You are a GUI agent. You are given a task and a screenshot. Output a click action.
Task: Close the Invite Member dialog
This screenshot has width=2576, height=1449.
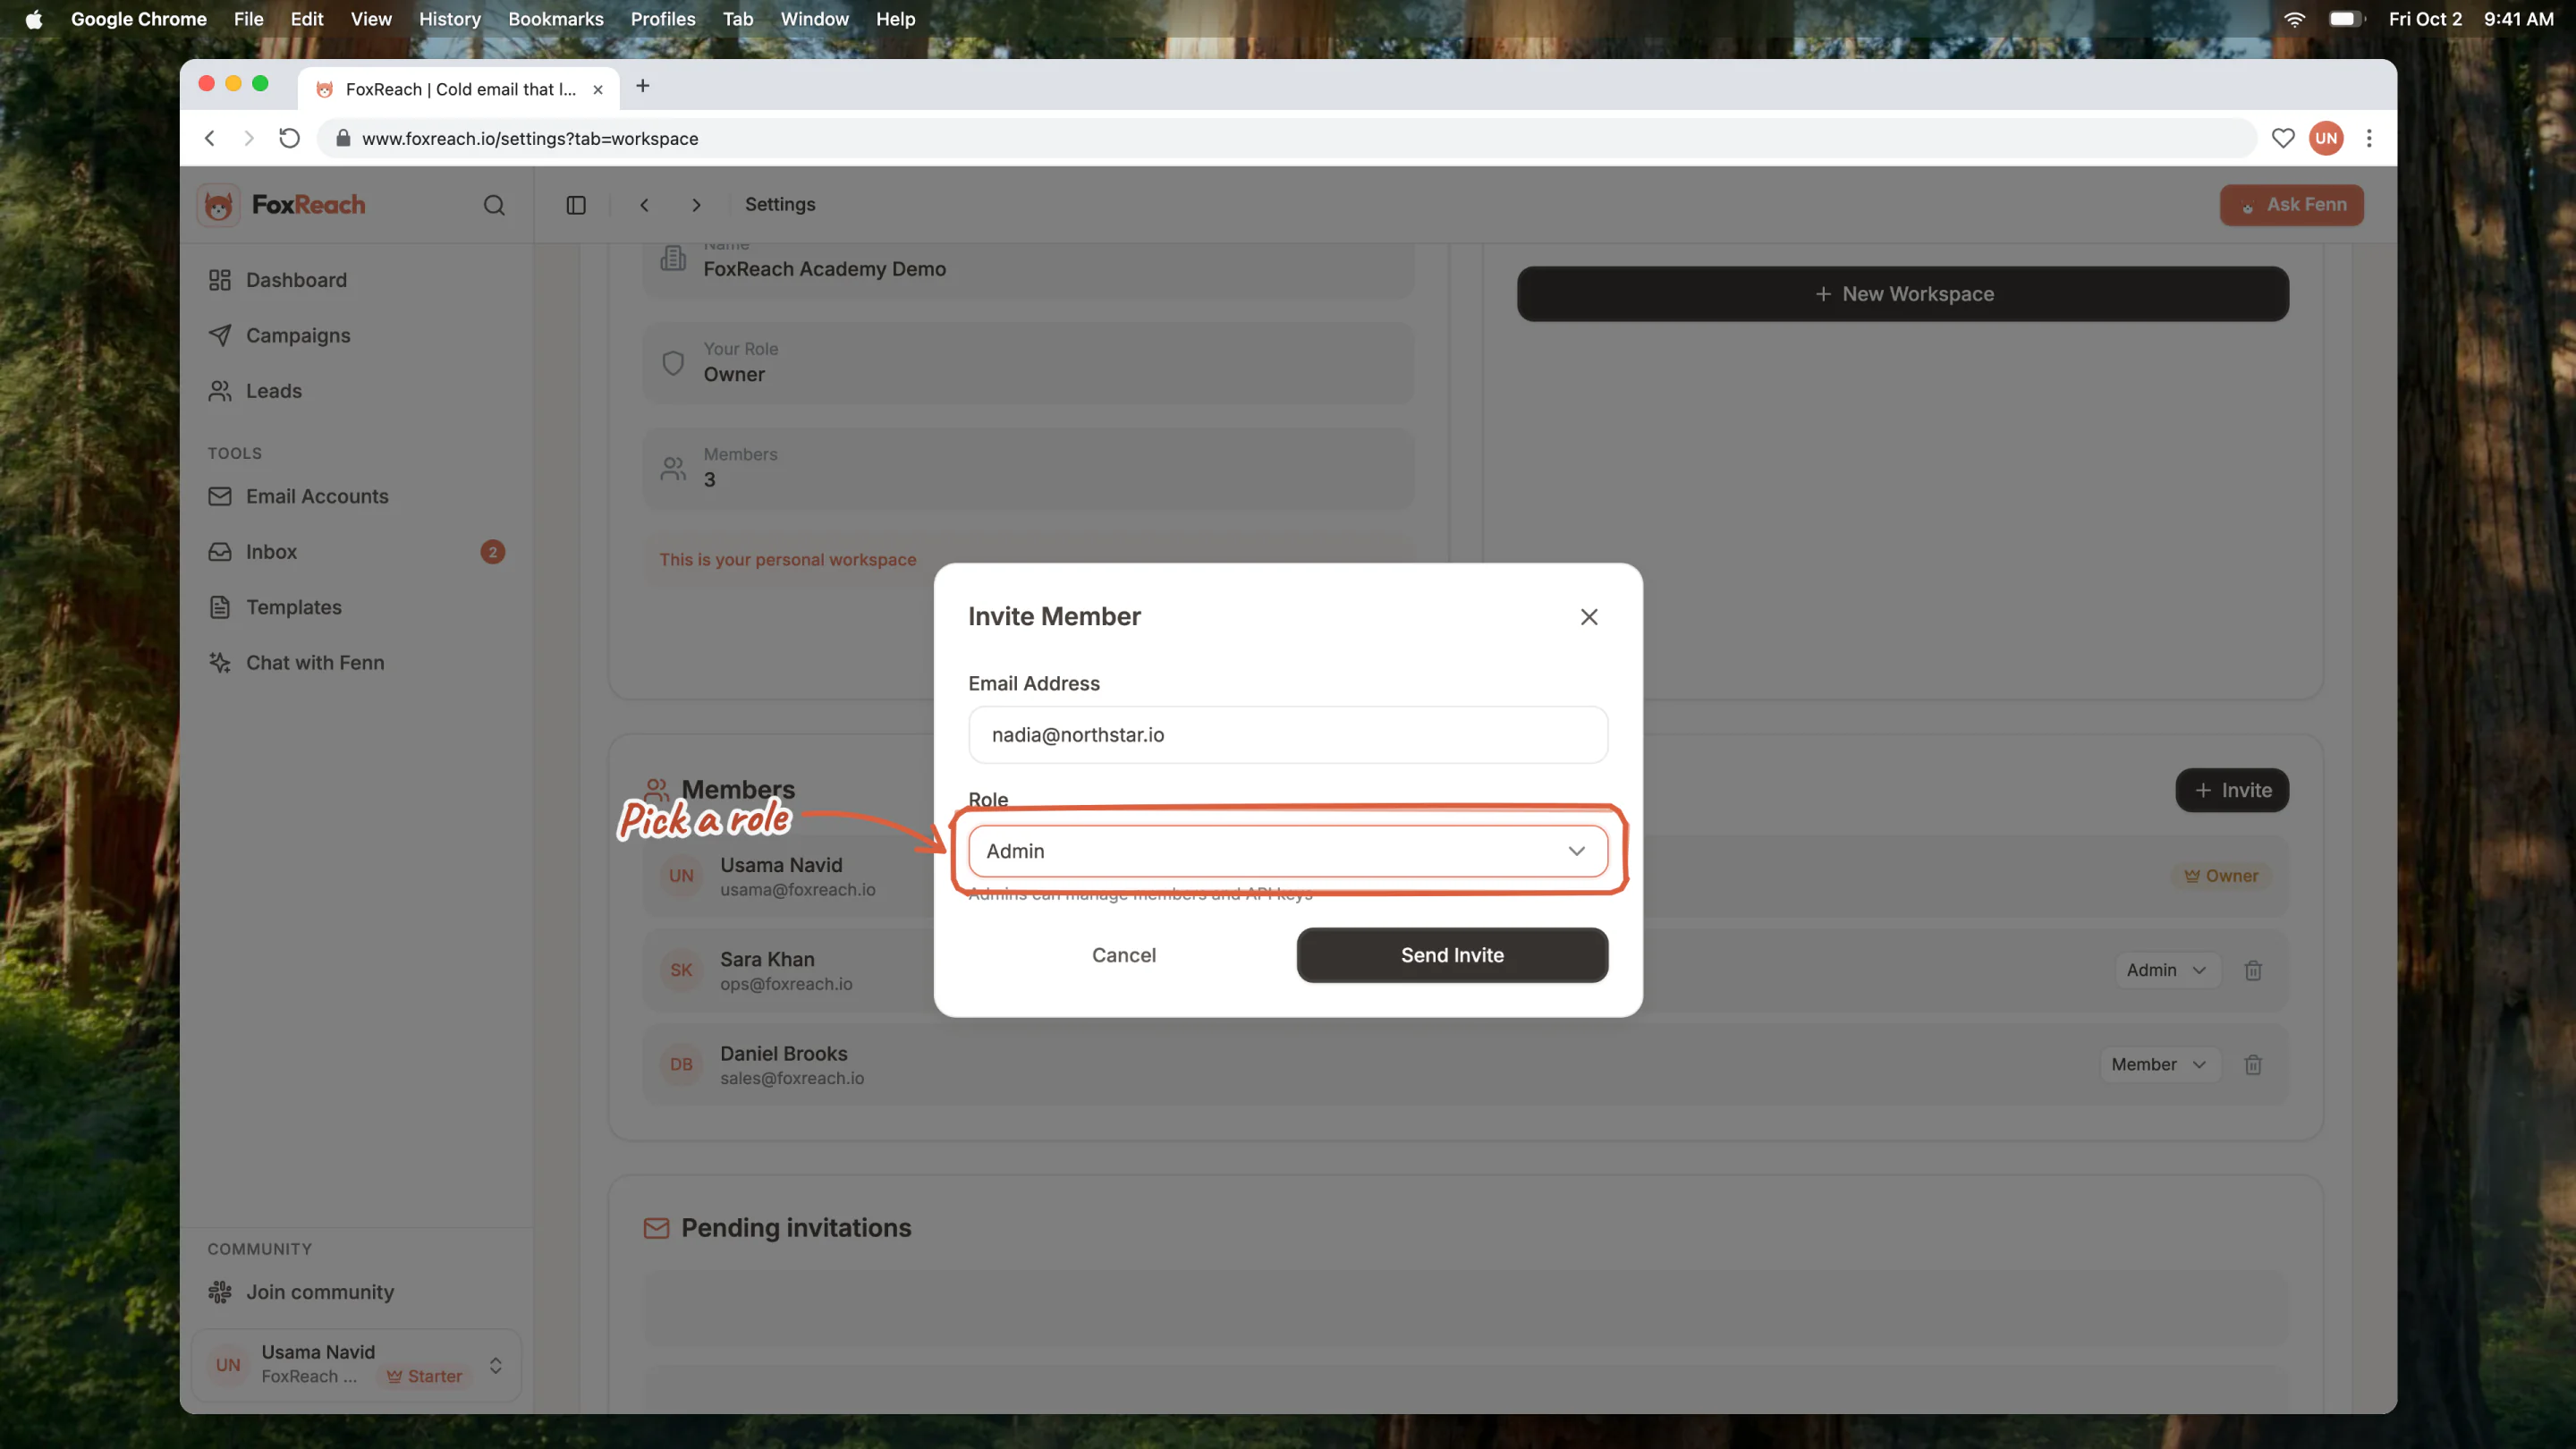tap(1589, 617)
